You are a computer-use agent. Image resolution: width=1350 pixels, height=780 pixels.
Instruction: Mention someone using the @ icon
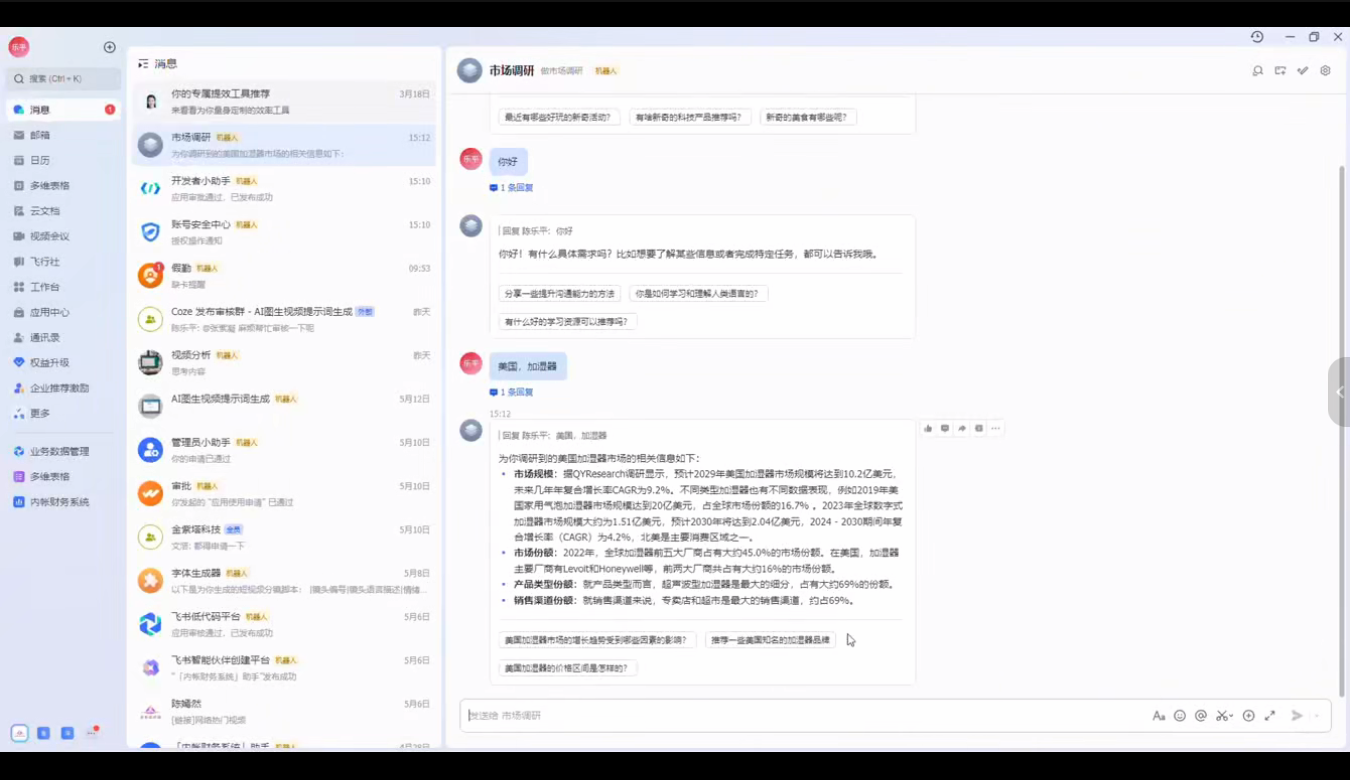click(1200, 716)
